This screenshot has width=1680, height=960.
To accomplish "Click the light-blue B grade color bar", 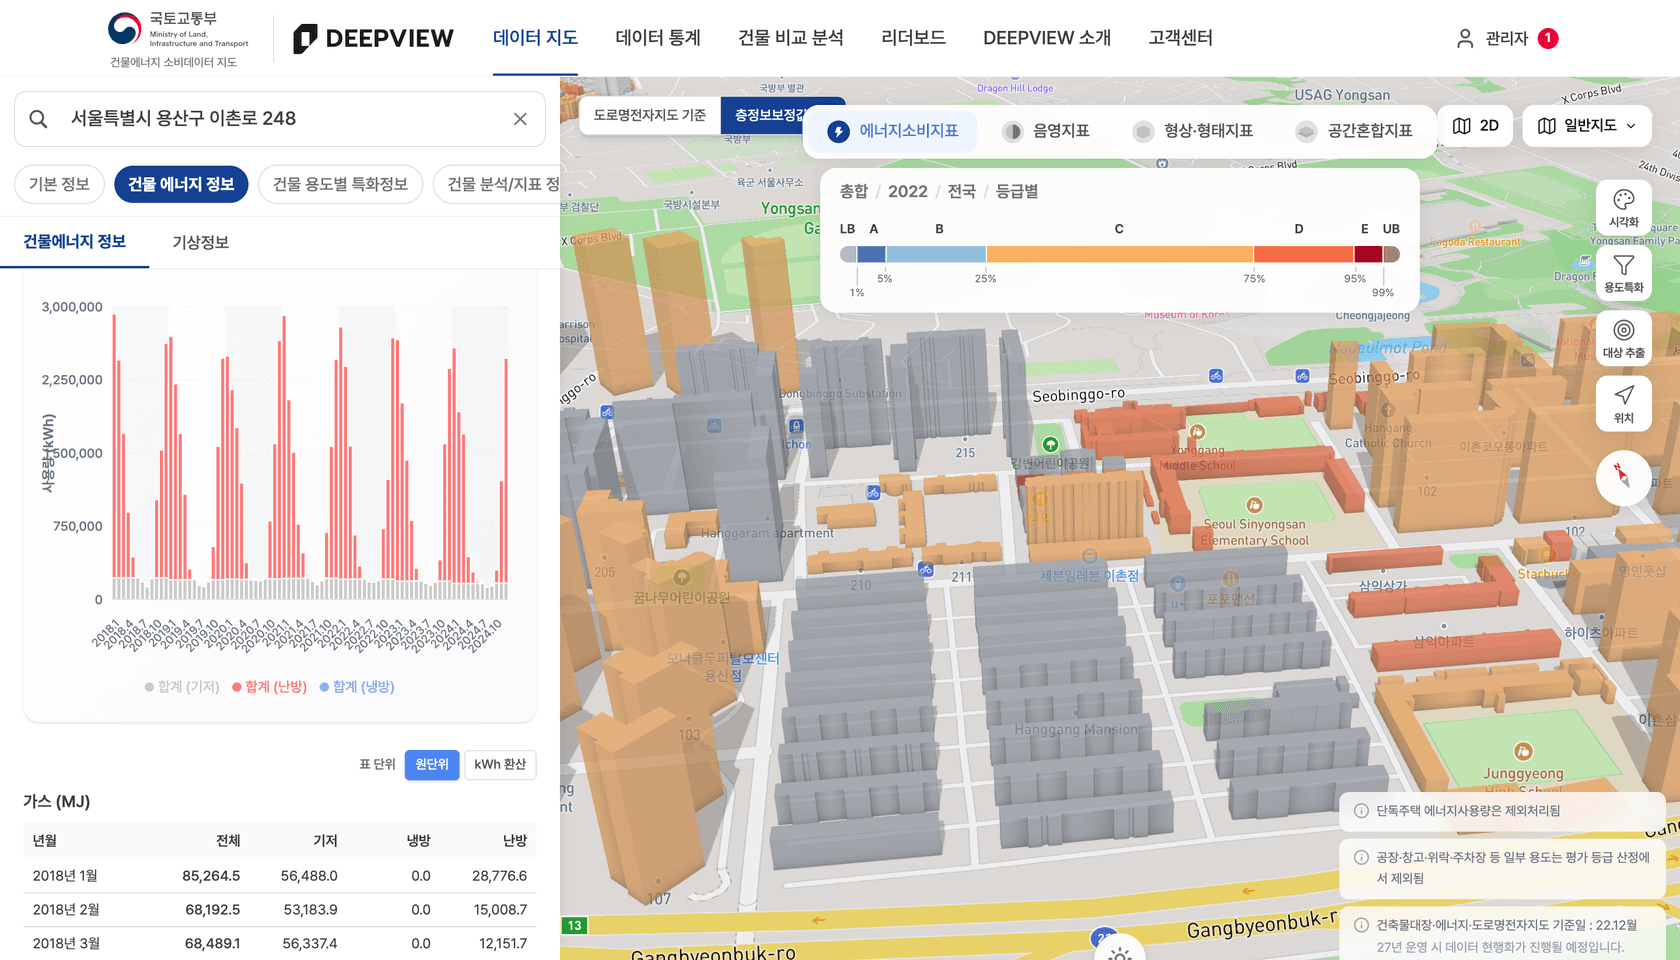I will (x=936, y=254).
